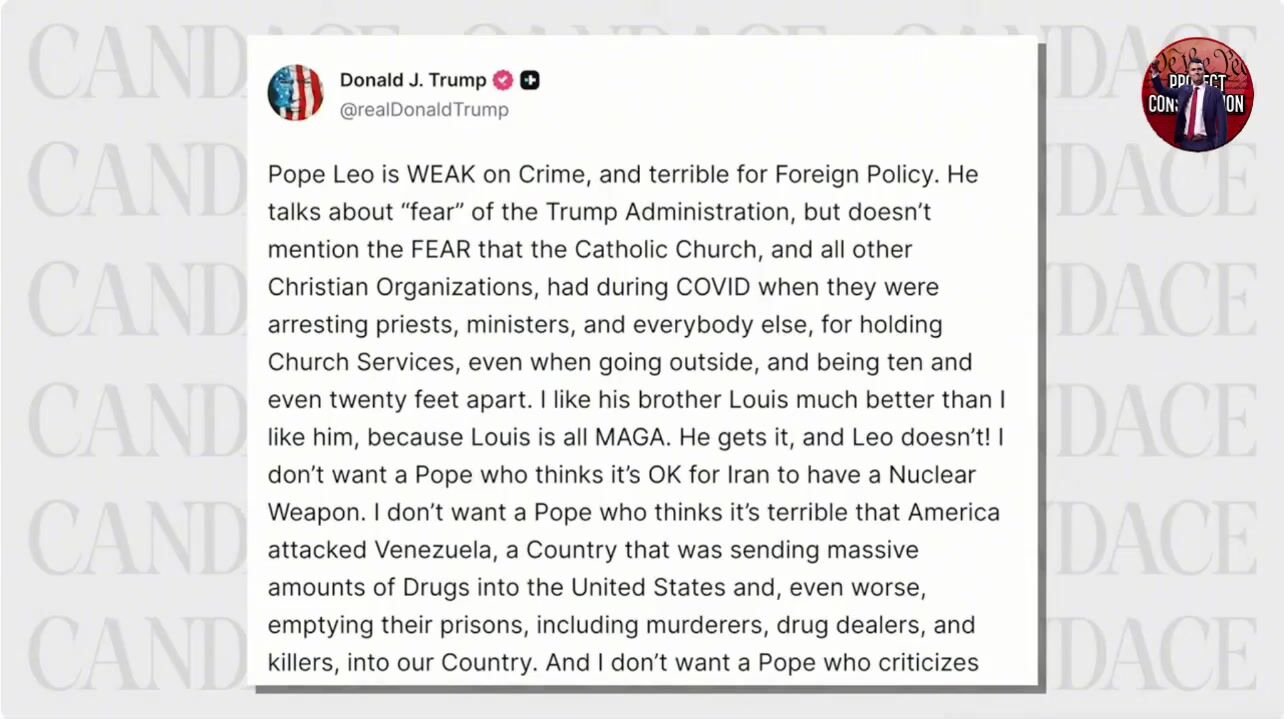Click the word "Nuclear" in the post
Viewport: 1284px width, 719px height.
pos(927,475)
